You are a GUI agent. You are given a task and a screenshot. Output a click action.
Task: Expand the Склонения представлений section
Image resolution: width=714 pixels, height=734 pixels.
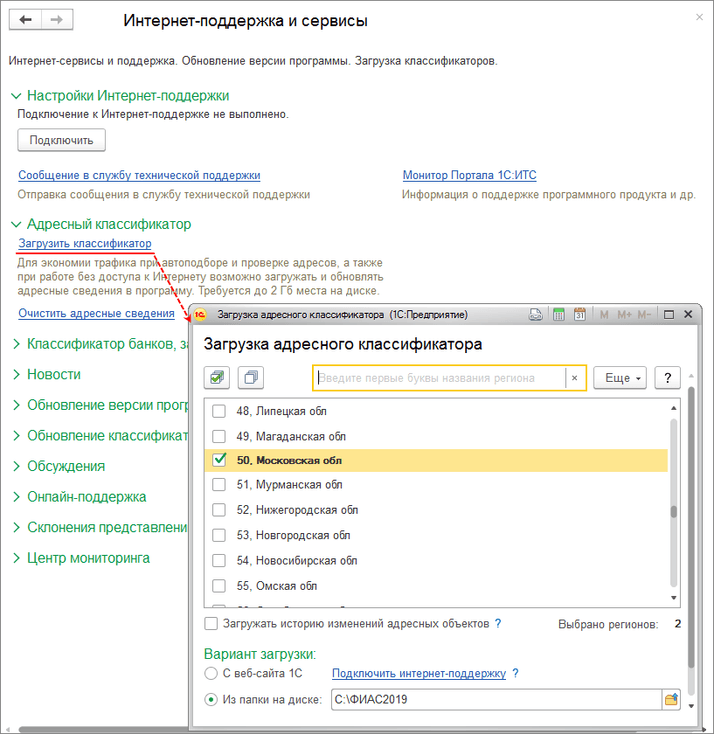point(16,528)
